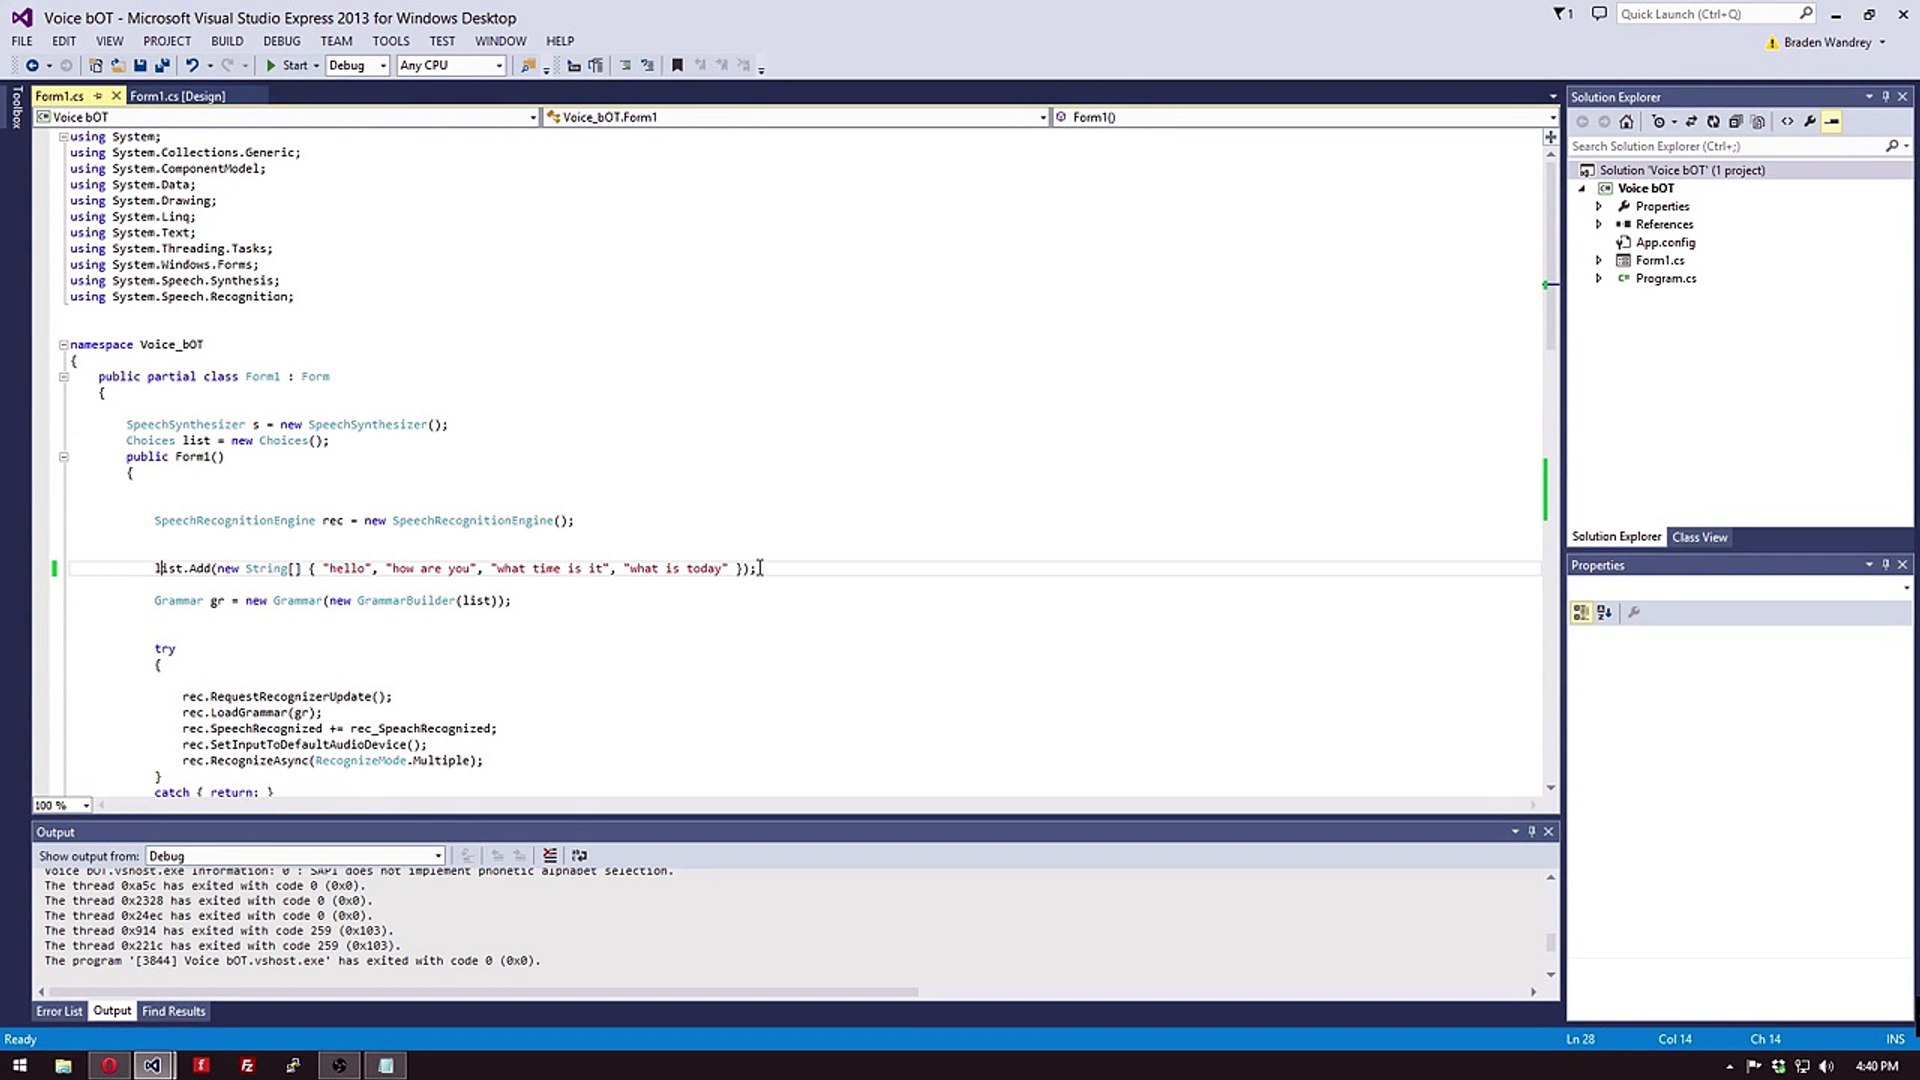Screen dimensions: 1920x1080
Task: Click the Navigate Backward toolbar arrow
Action: pyautogui.click(x=32, y=65)
